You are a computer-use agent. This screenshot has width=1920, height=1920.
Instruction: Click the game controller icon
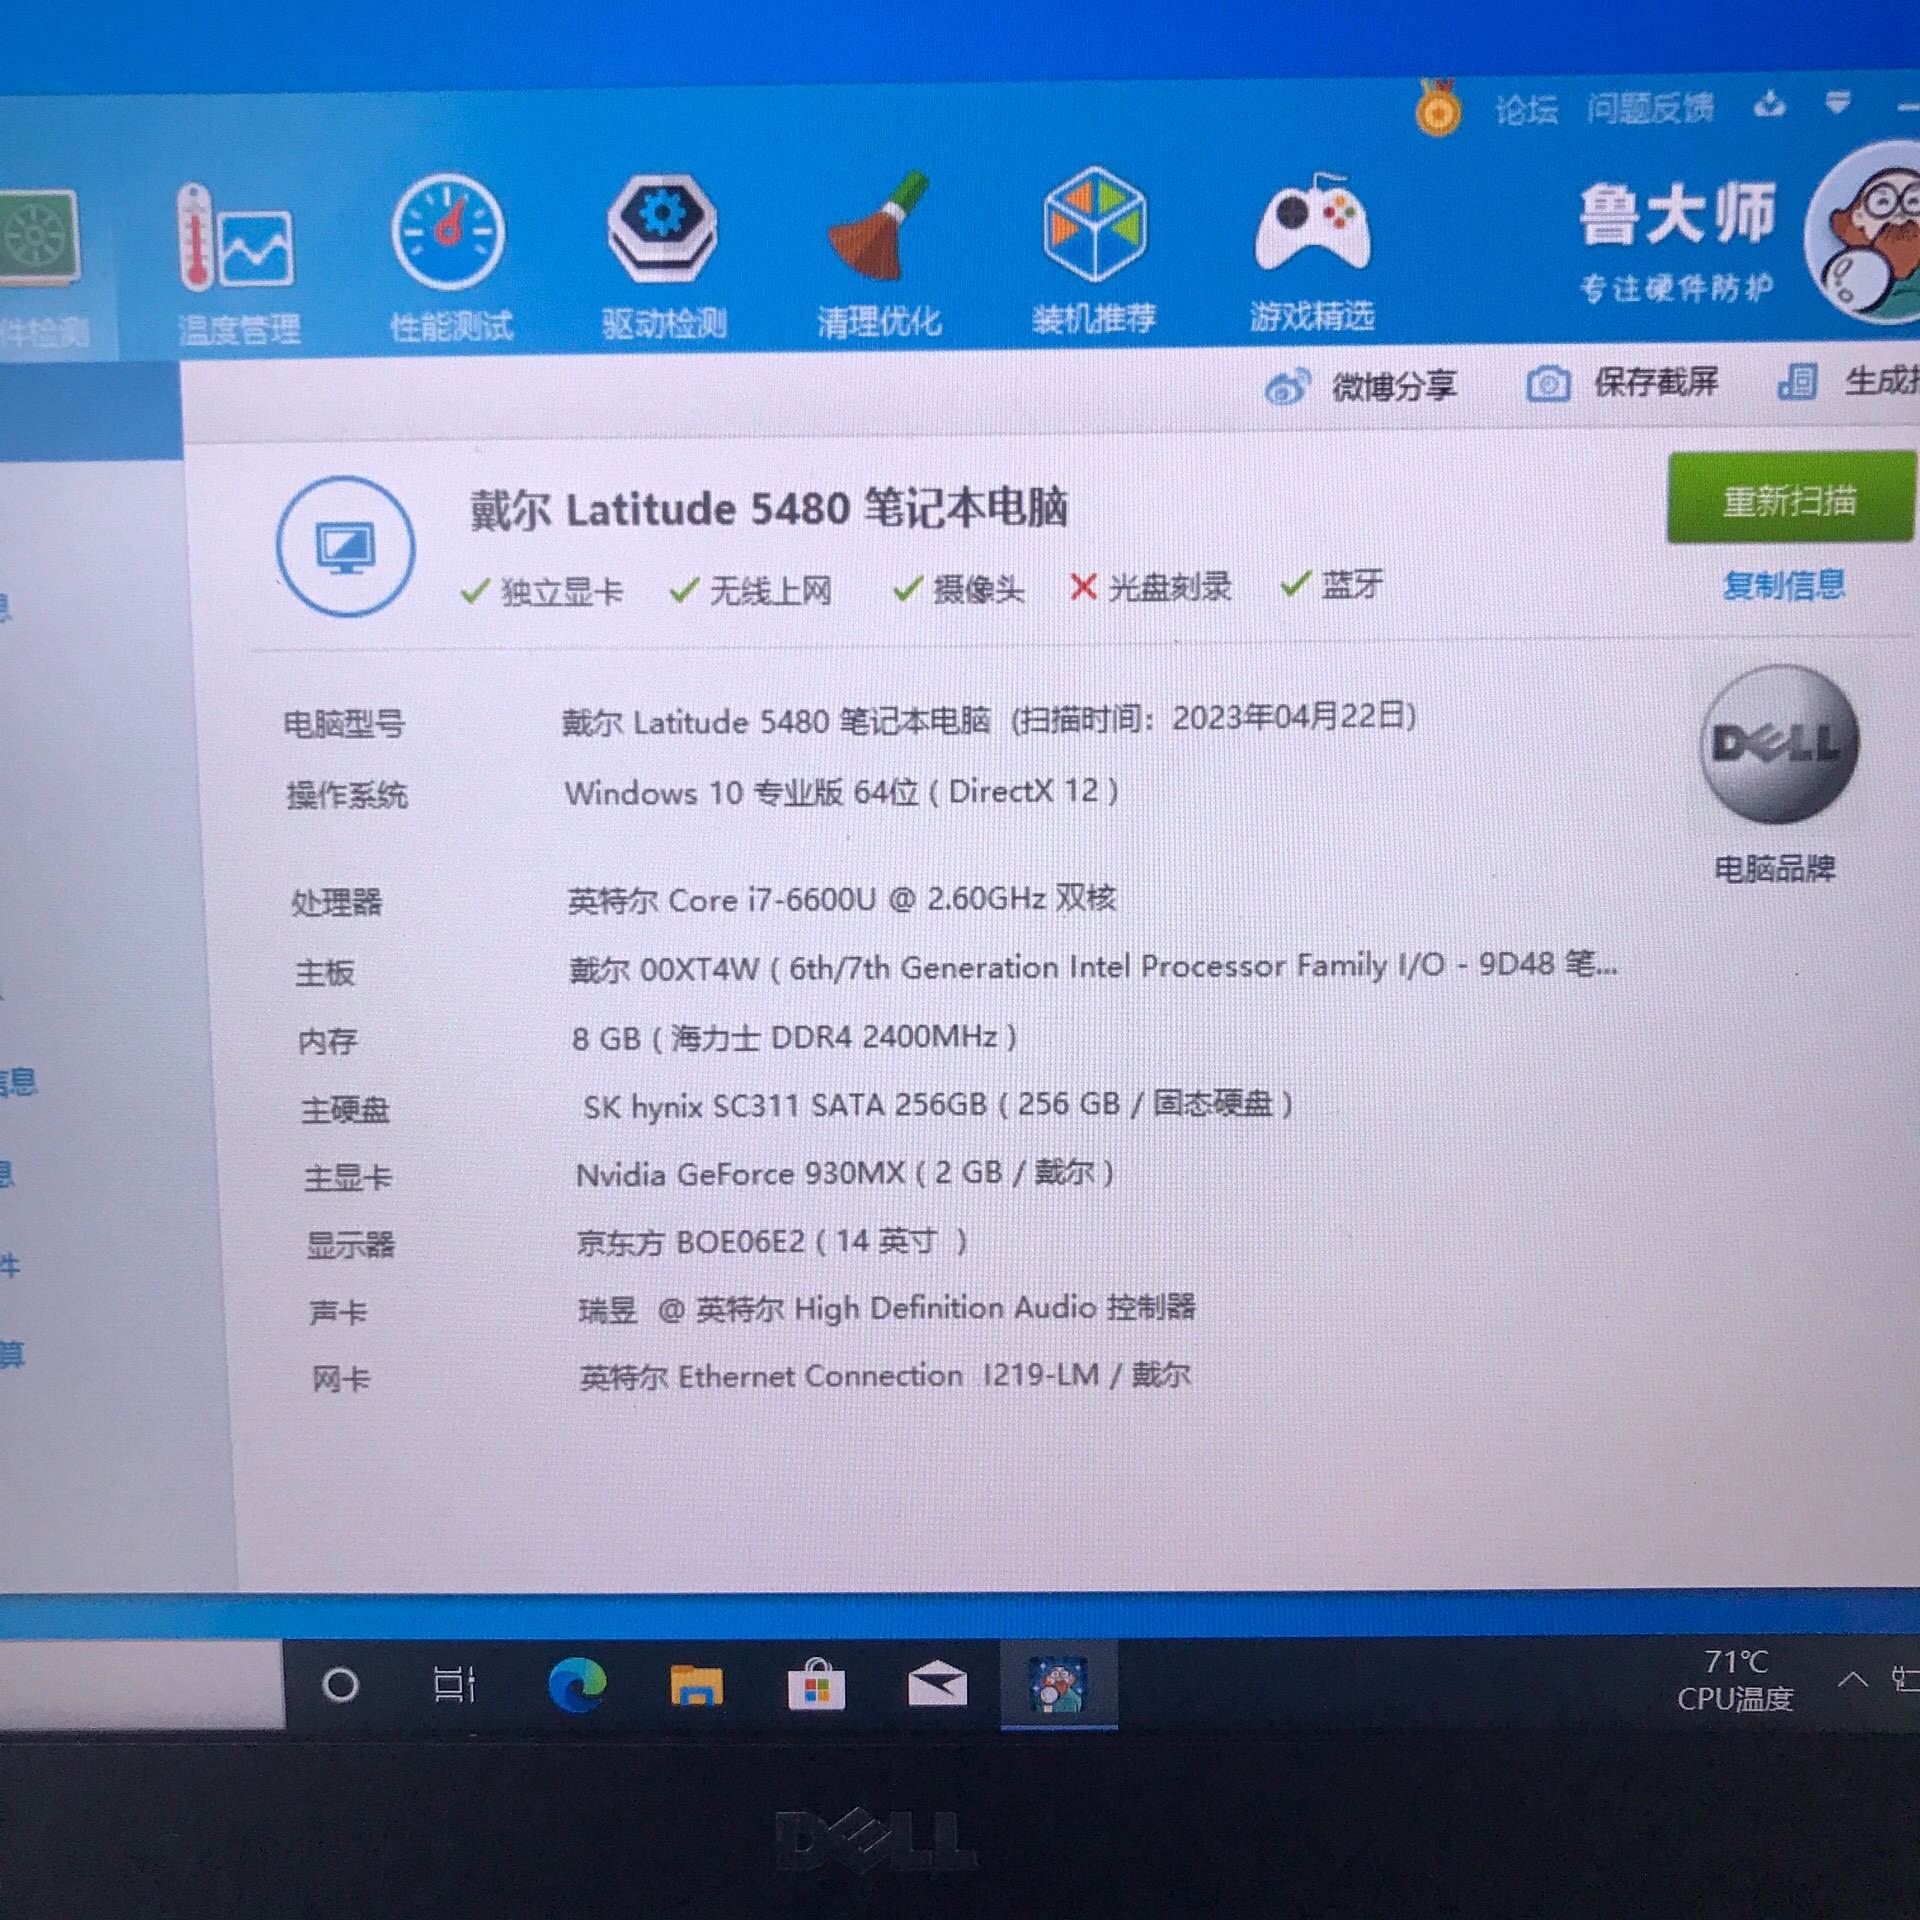point(1312,222)
